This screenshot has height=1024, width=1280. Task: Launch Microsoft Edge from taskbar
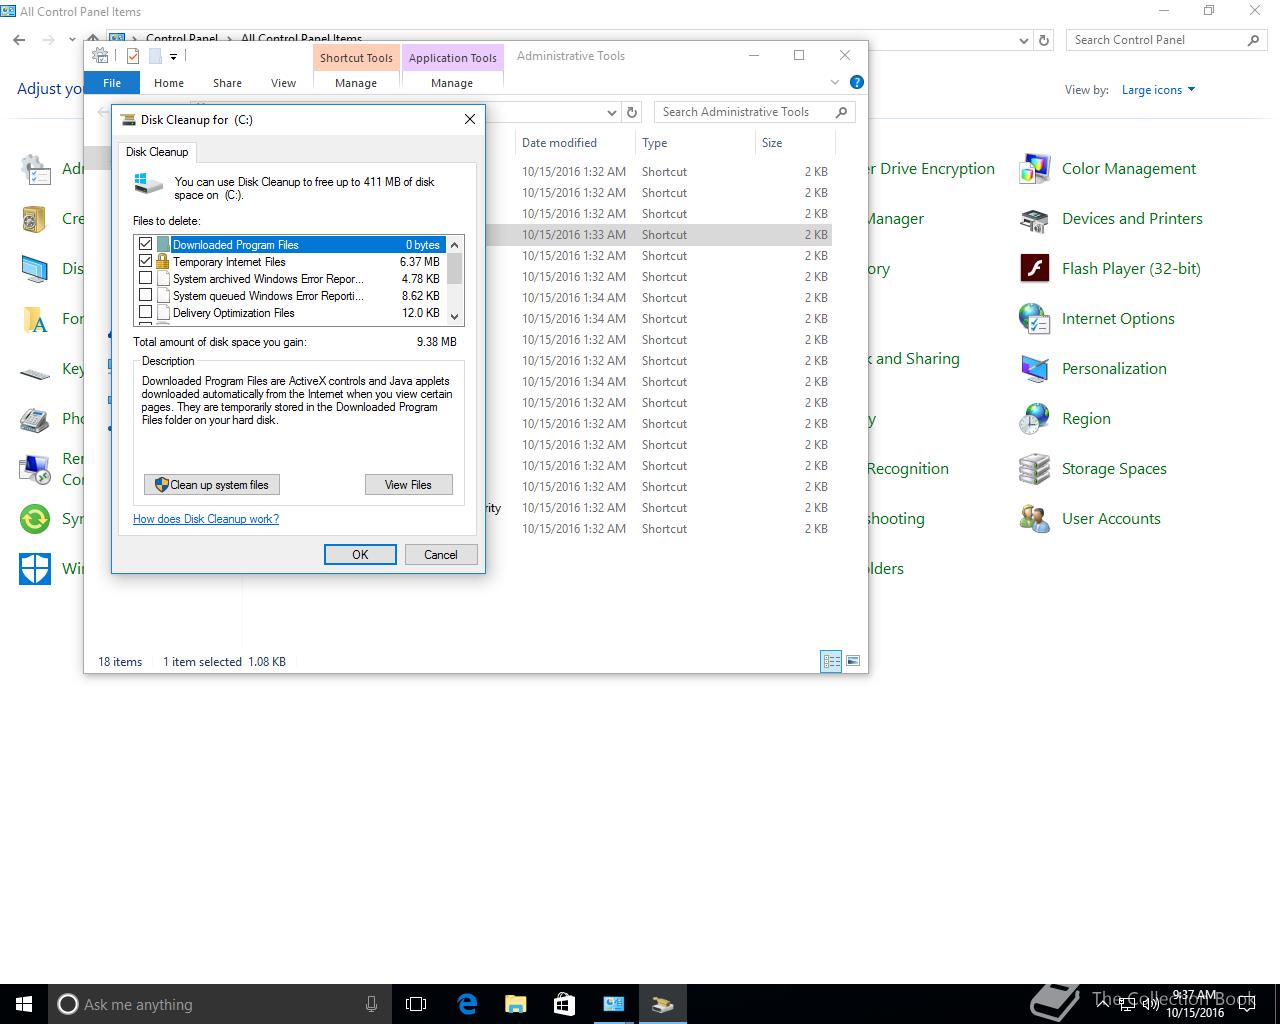[467, 1004]
